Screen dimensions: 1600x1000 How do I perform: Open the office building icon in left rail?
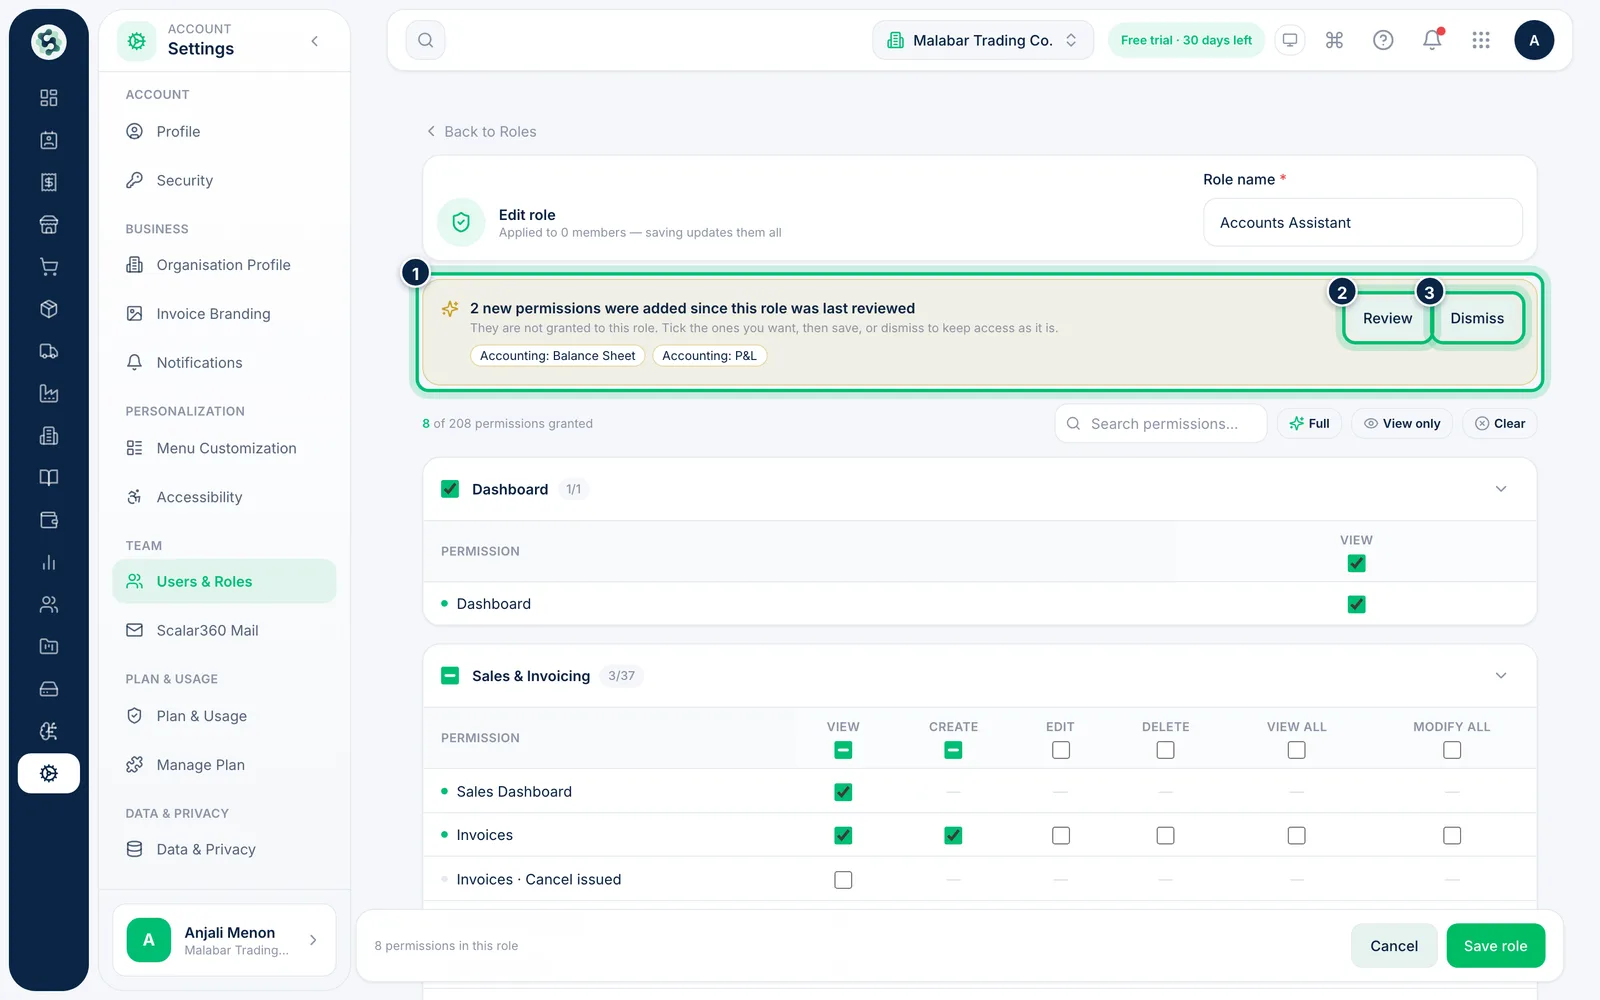[x=48, y=436]
